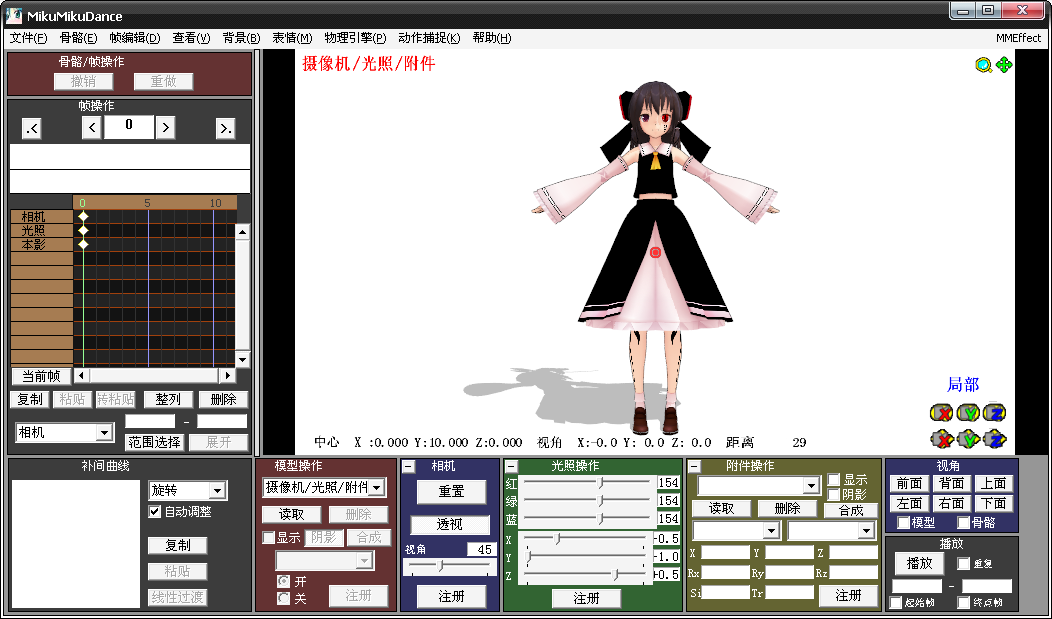Toggle 起始帧 checkbox
The height and width of the screenshot is (619, 1052).
896,602
